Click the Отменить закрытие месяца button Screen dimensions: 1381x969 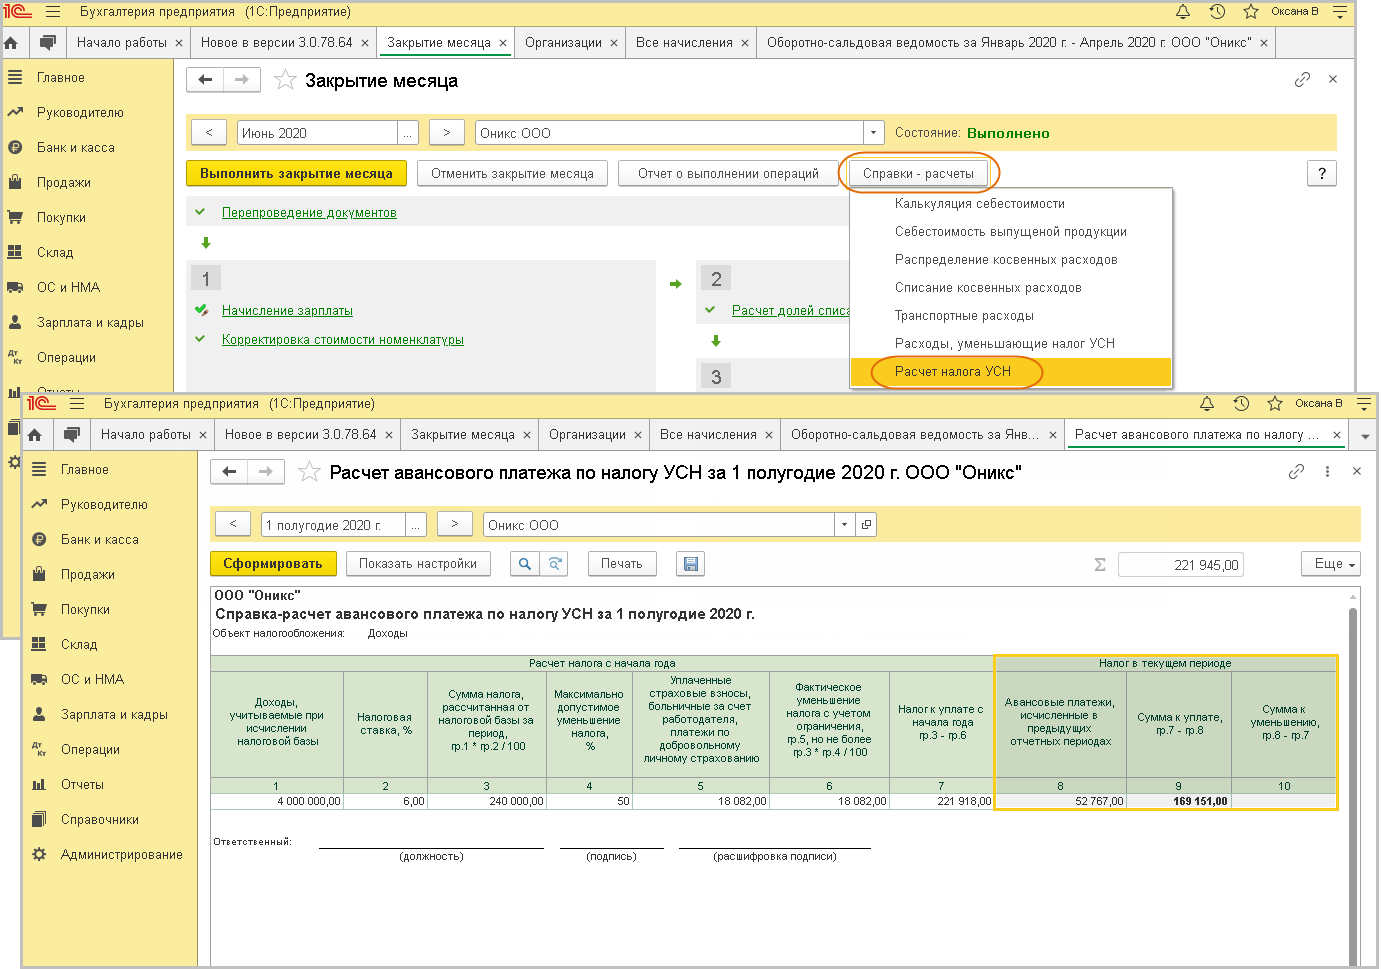(x=512, y=173)
